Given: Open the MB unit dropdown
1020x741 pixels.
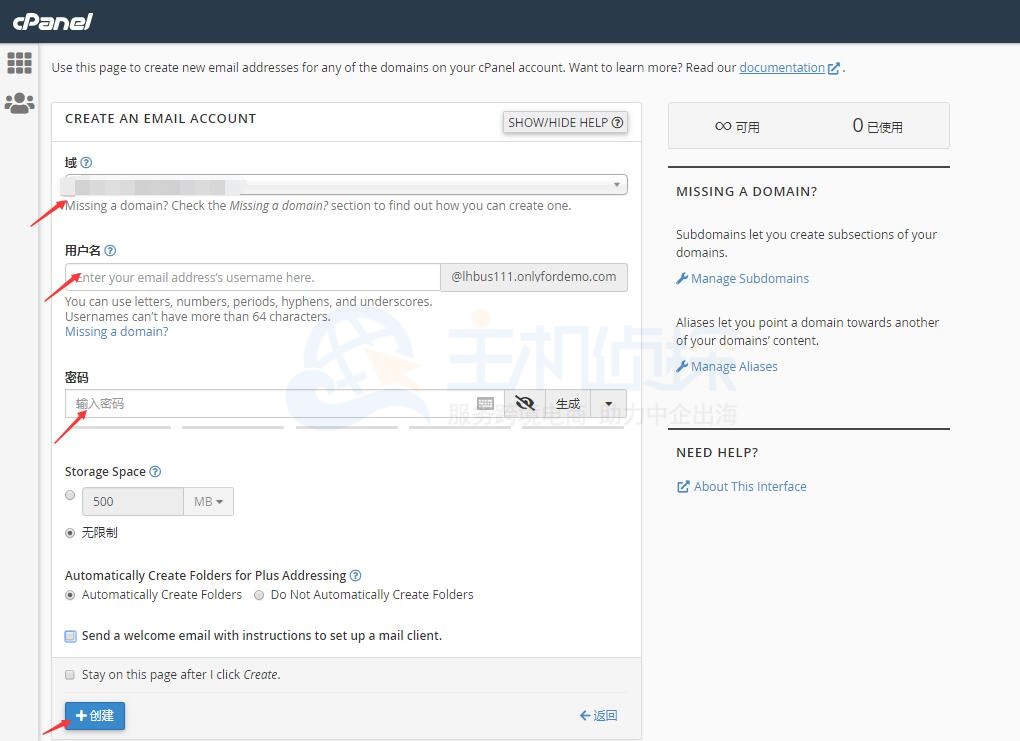Looking at the screenshot, I should point(208,502).
